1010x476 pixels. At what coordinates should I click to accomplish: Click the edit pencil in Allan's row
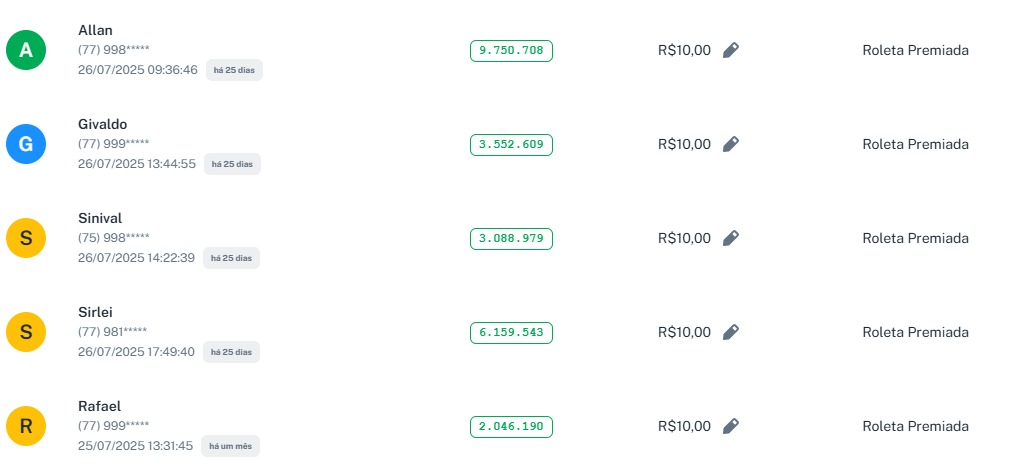tap(731, 50)
